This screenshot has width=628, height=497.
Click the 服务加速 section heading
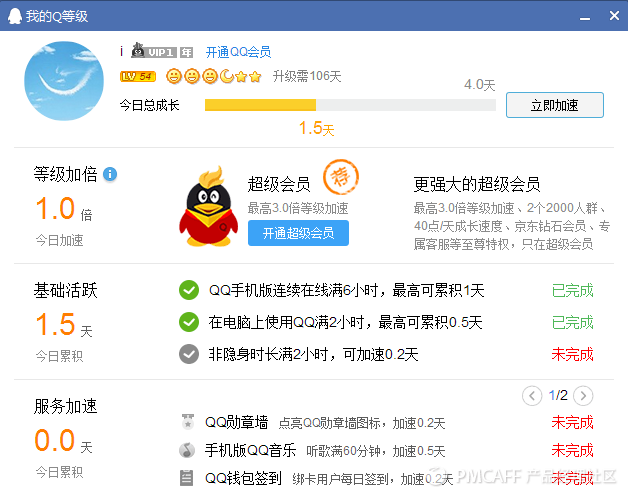[65, 406]
